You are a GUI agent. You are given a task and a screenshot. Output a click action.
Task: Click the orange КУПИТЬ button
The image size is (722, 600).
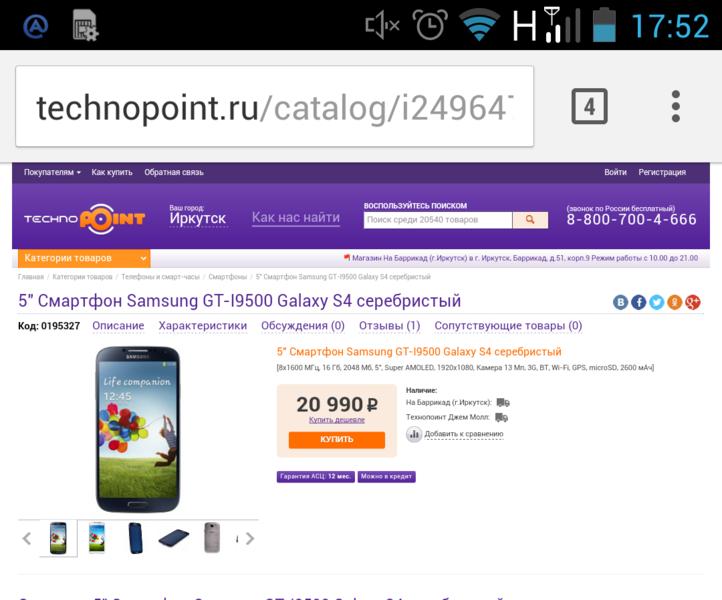[337, 439]
